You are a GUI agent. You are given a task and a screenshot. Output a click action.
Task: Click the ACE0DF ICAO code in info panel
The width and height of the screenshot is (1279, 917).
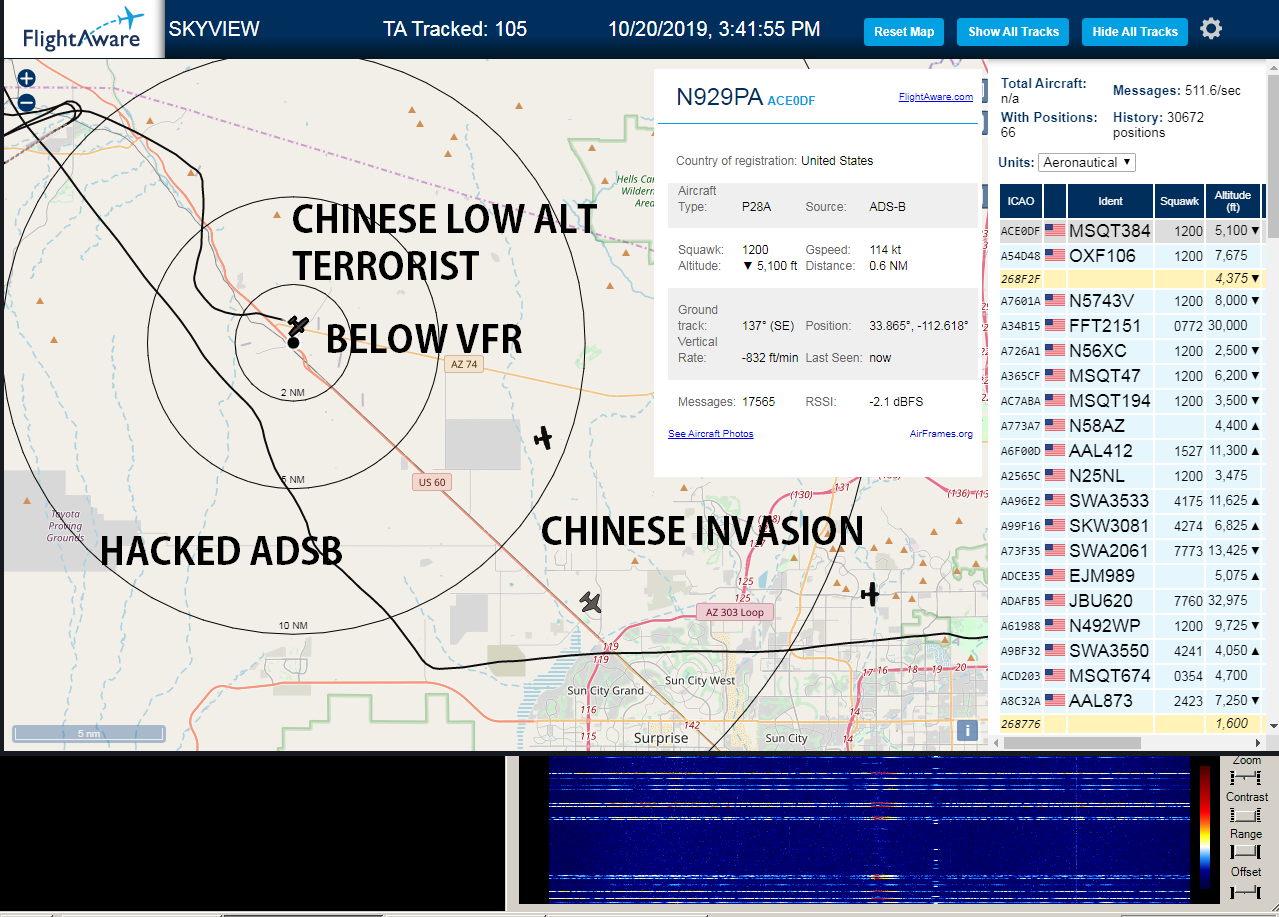click(x=789, y=100)
